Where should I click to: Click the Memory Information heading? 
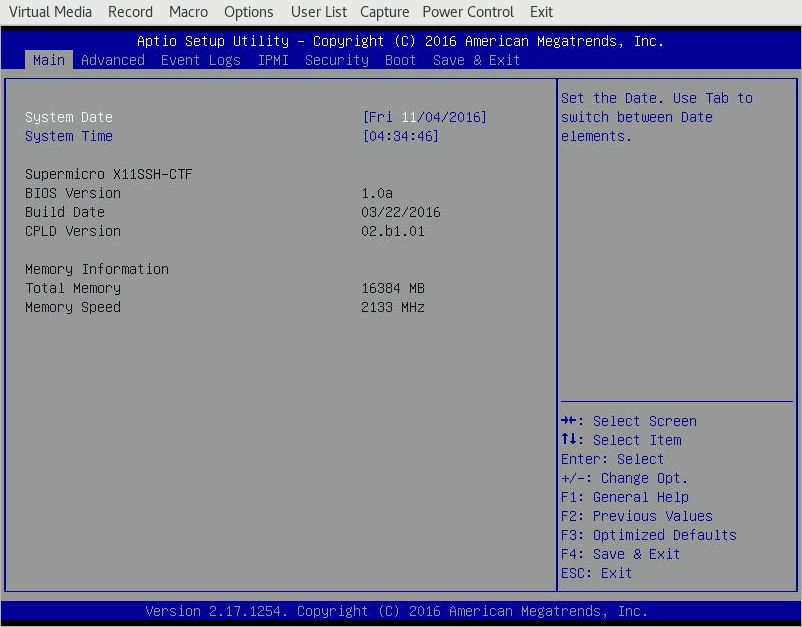(x=97, y=269)
